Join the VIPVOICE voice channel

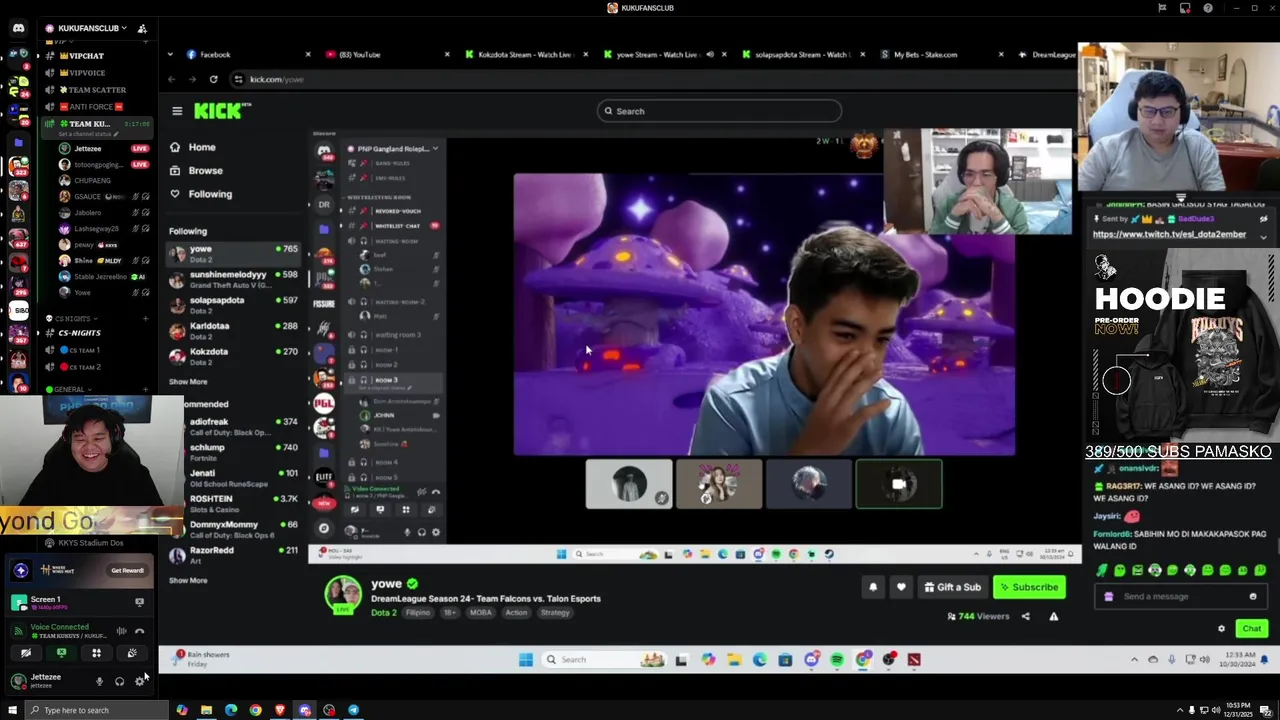(x=98, y=73)
